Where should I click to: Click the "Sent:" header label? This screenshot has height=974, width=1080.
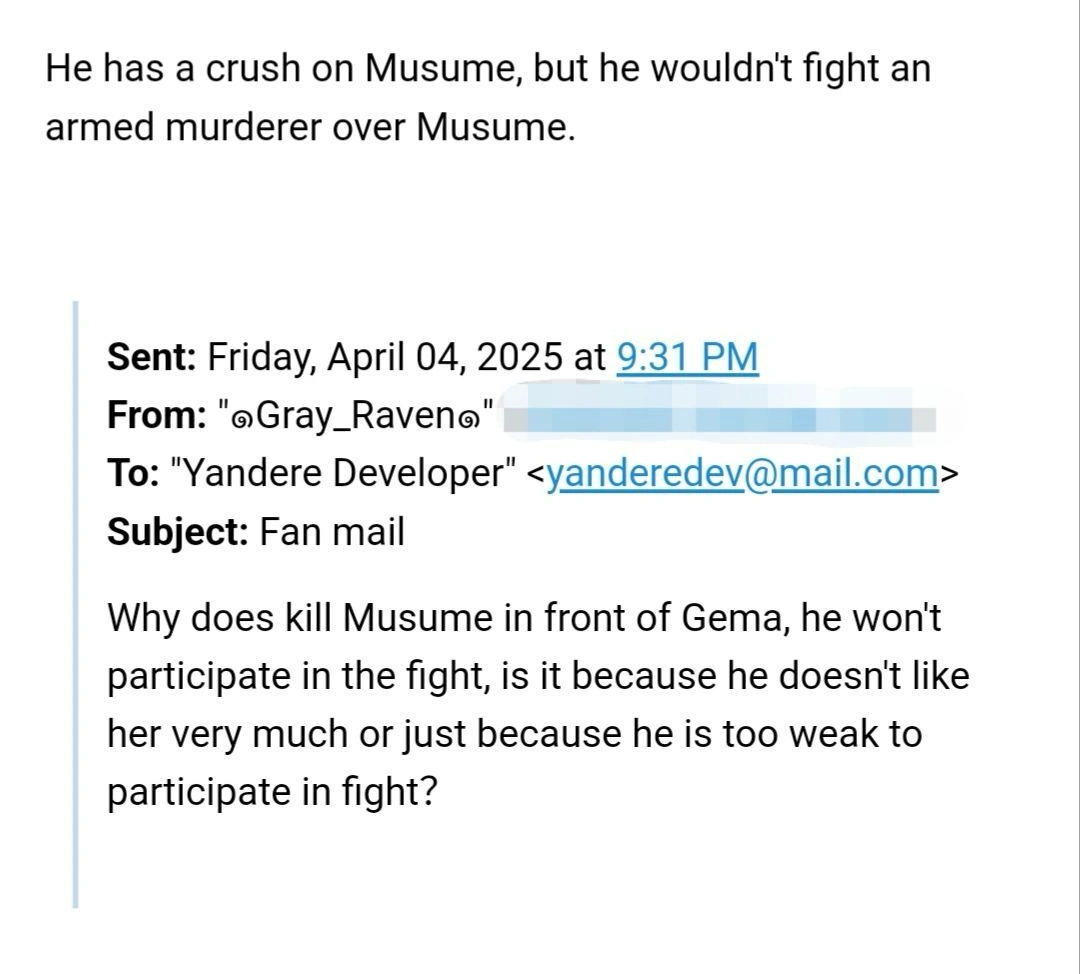click(x=151, y=357)
